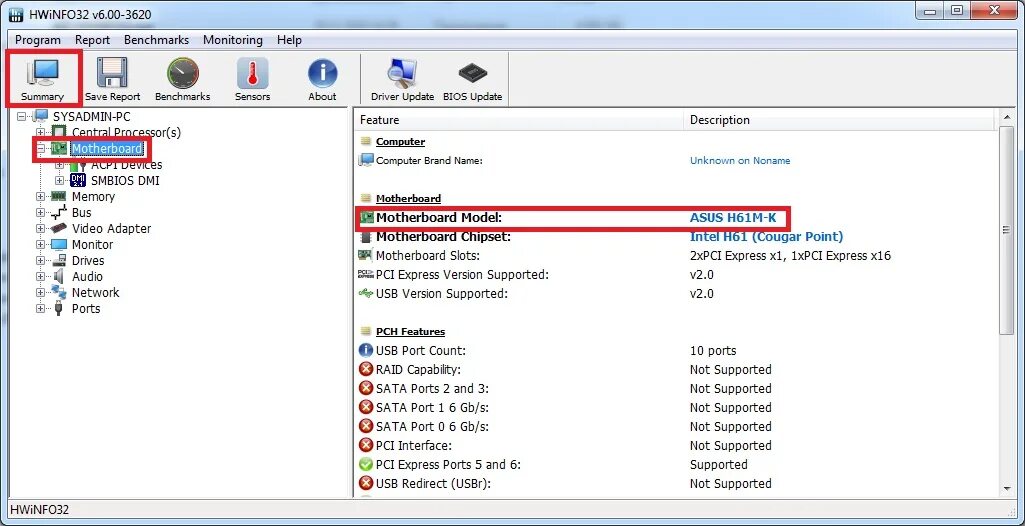Expand the Network tree node
Image resolution: width=1025 pixels, height=526 pixels.
pos(41,292)
